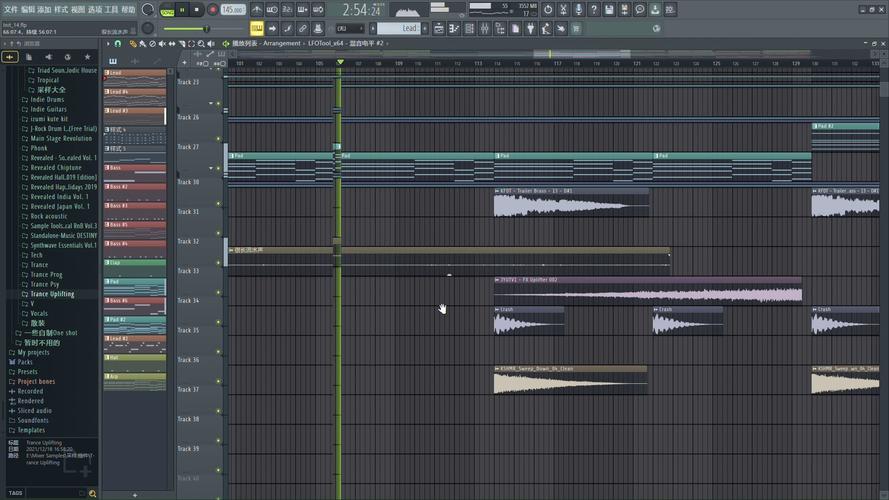Toggle overdub recording mode icon
889x500 pixels.
[303, 10]
